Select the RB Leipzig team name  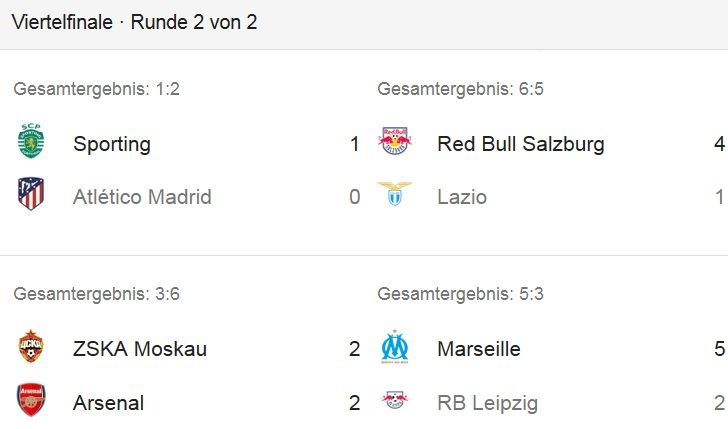488,403
